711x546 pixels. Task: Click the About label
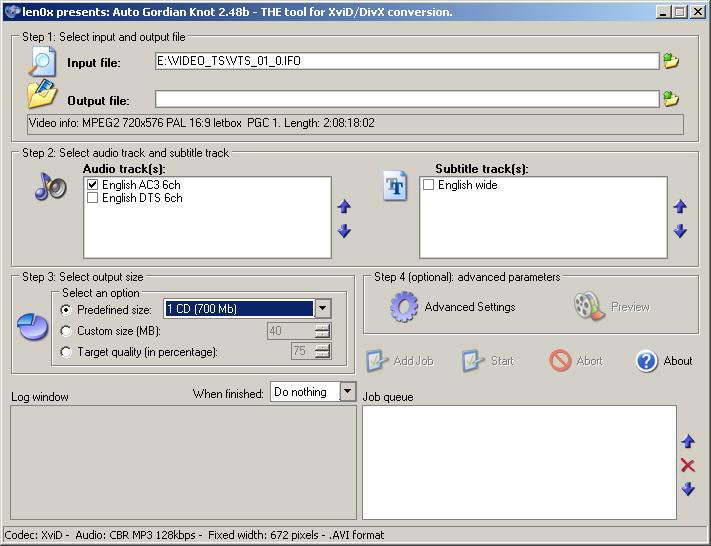pos(678,361)
